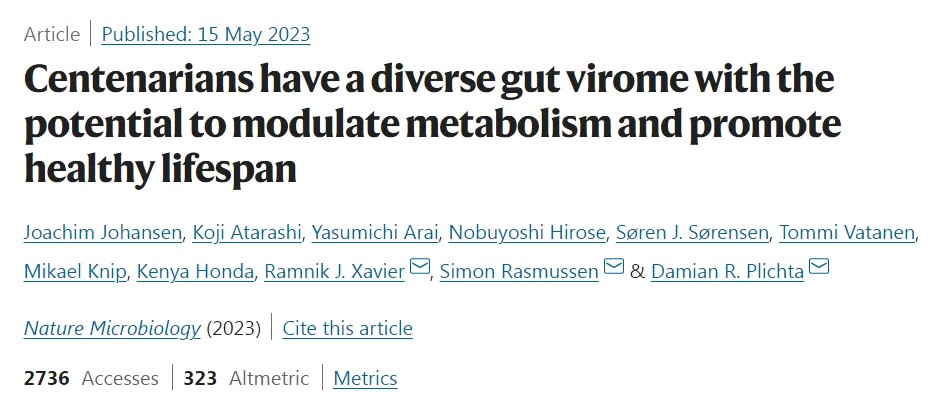Open the Published: 15 May 2023 link
The height and width of the screenshot is (405, 948).
pos(206,34)
